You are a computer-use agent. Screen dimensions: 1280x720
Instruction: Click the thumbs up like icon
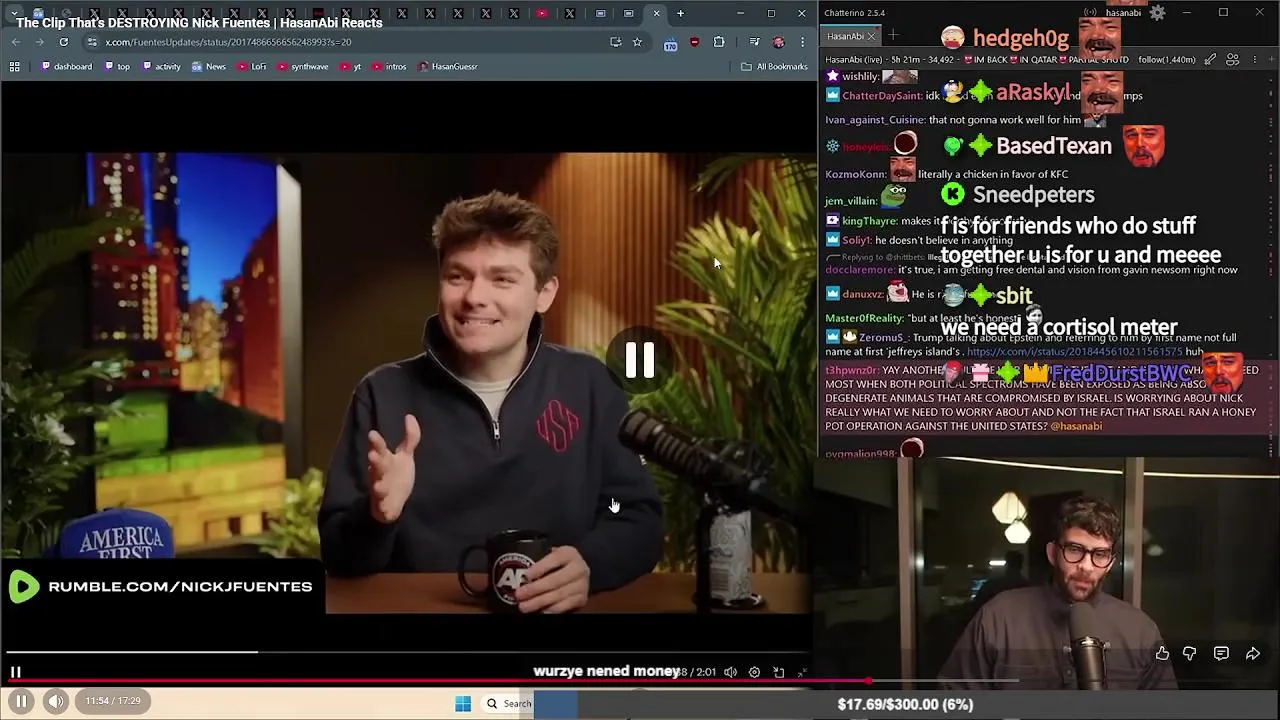[1162, 653]
